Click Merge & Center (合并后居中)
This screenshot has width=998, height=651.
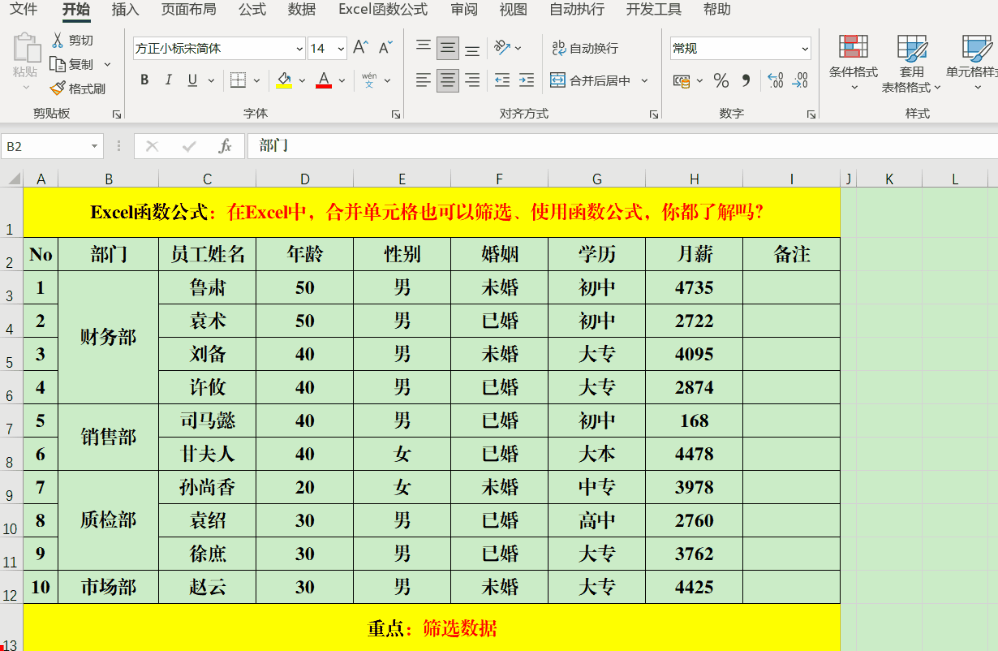(x=590, y=80)
